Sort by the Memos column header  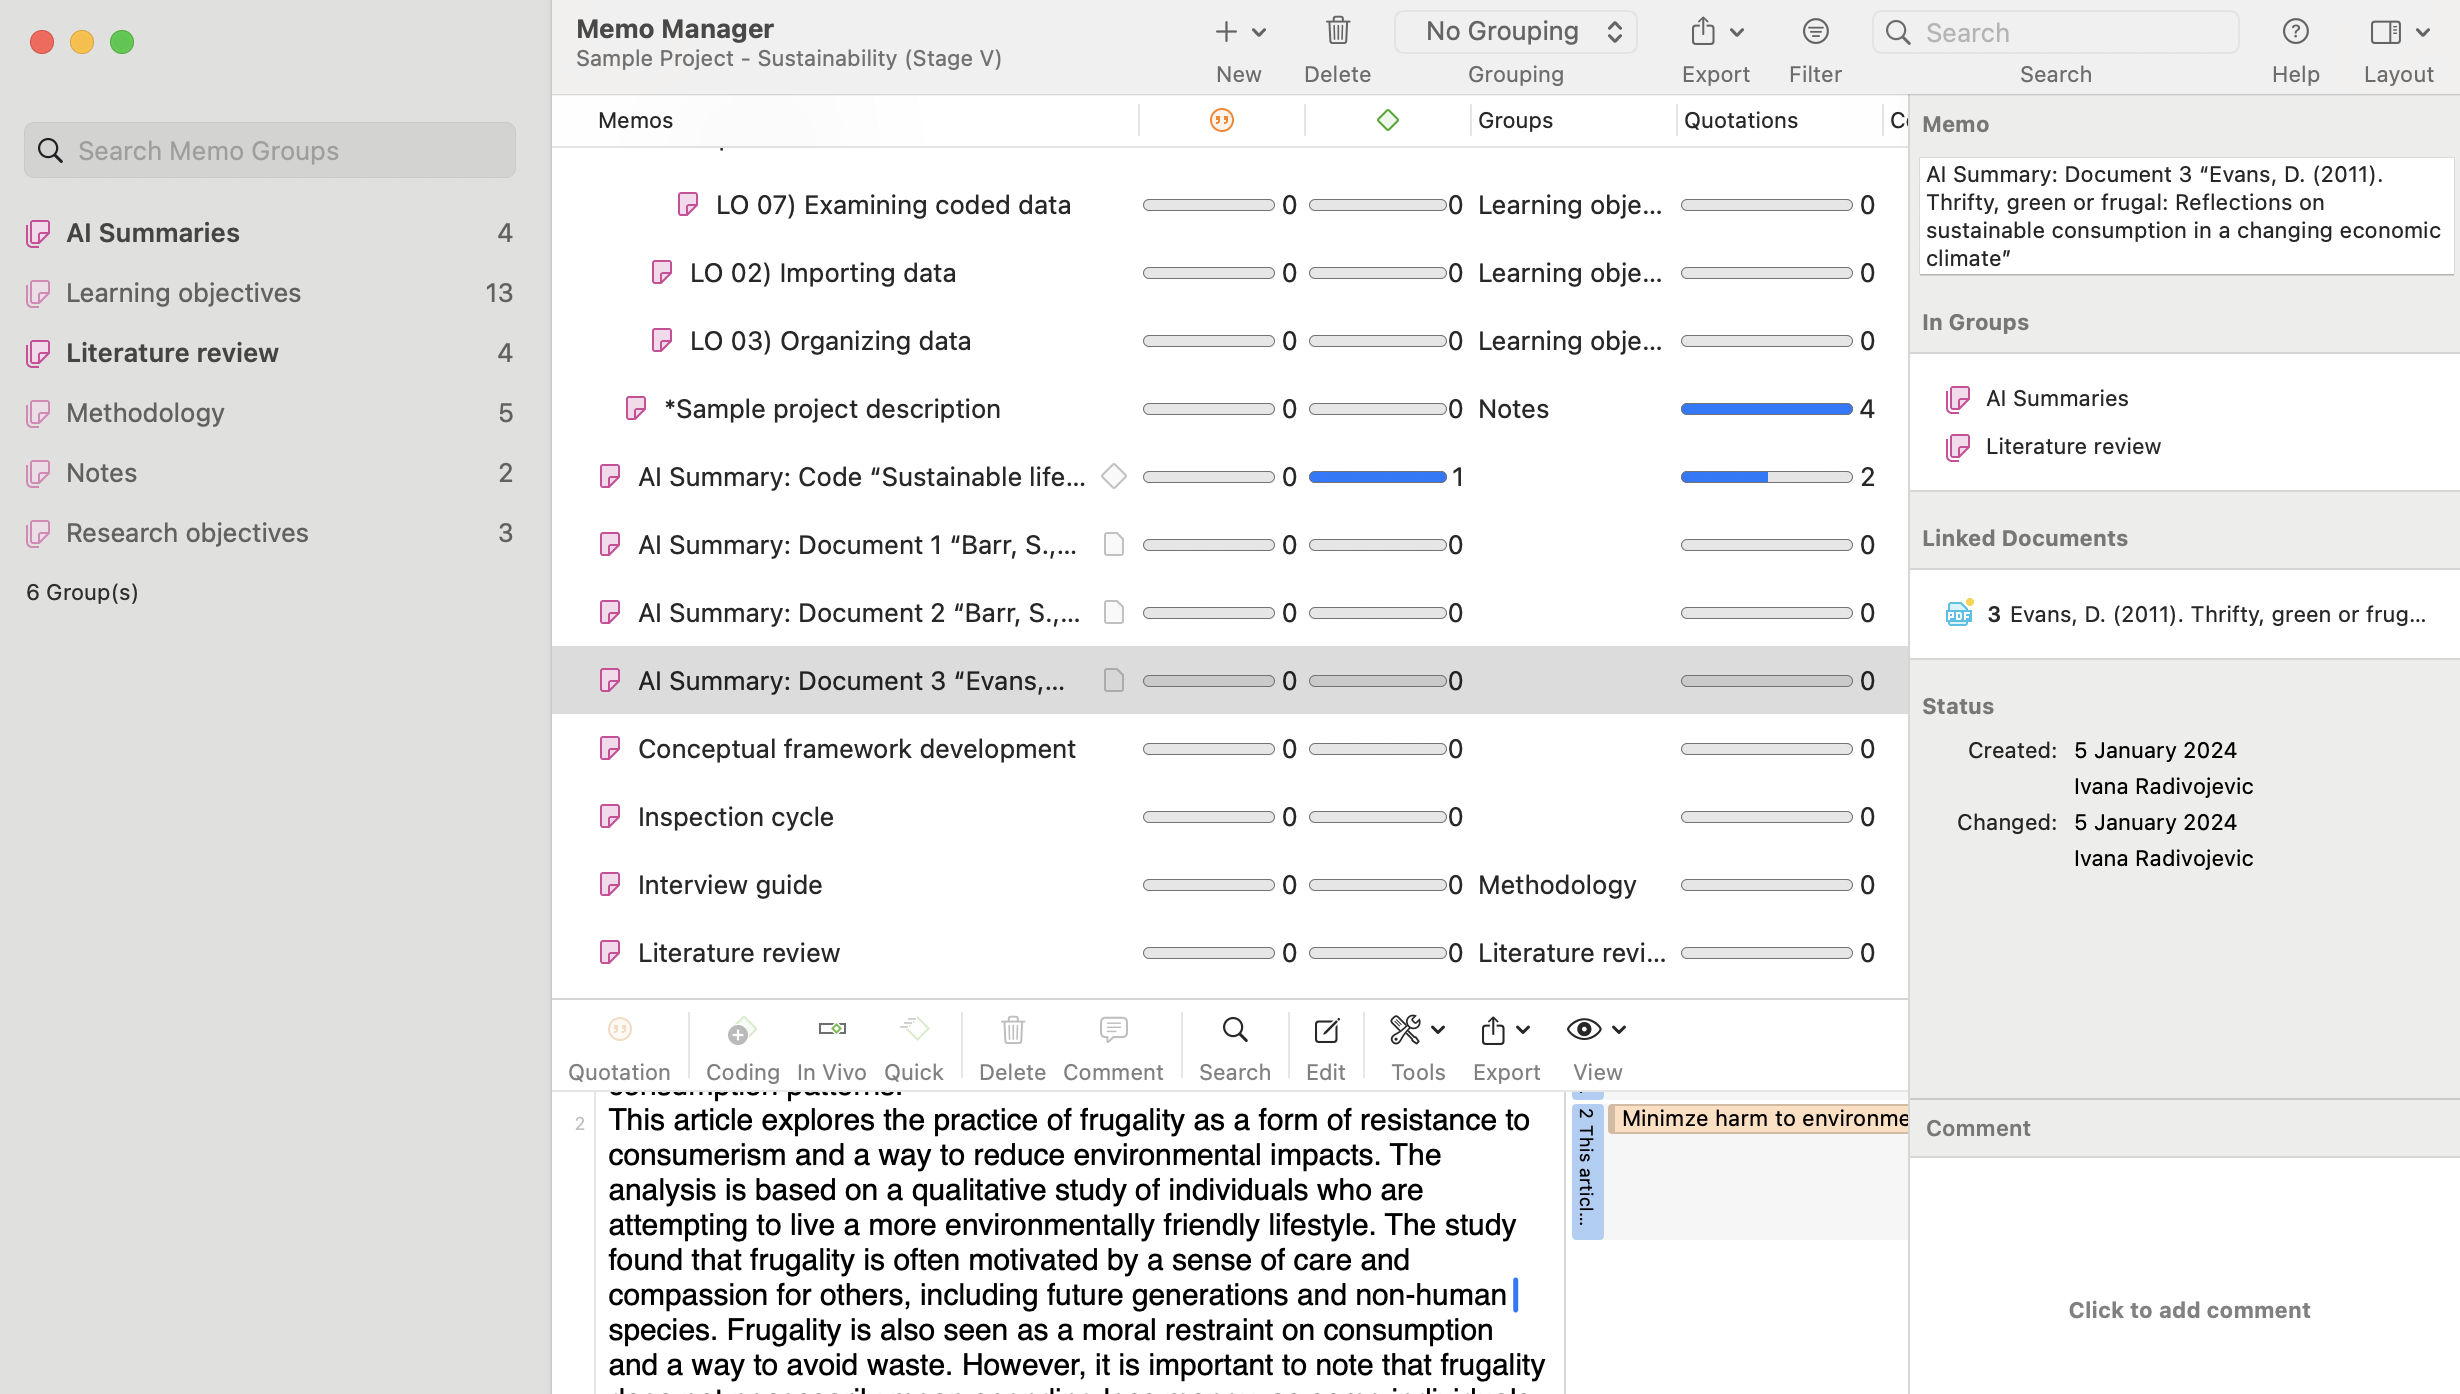coord(635,121)
